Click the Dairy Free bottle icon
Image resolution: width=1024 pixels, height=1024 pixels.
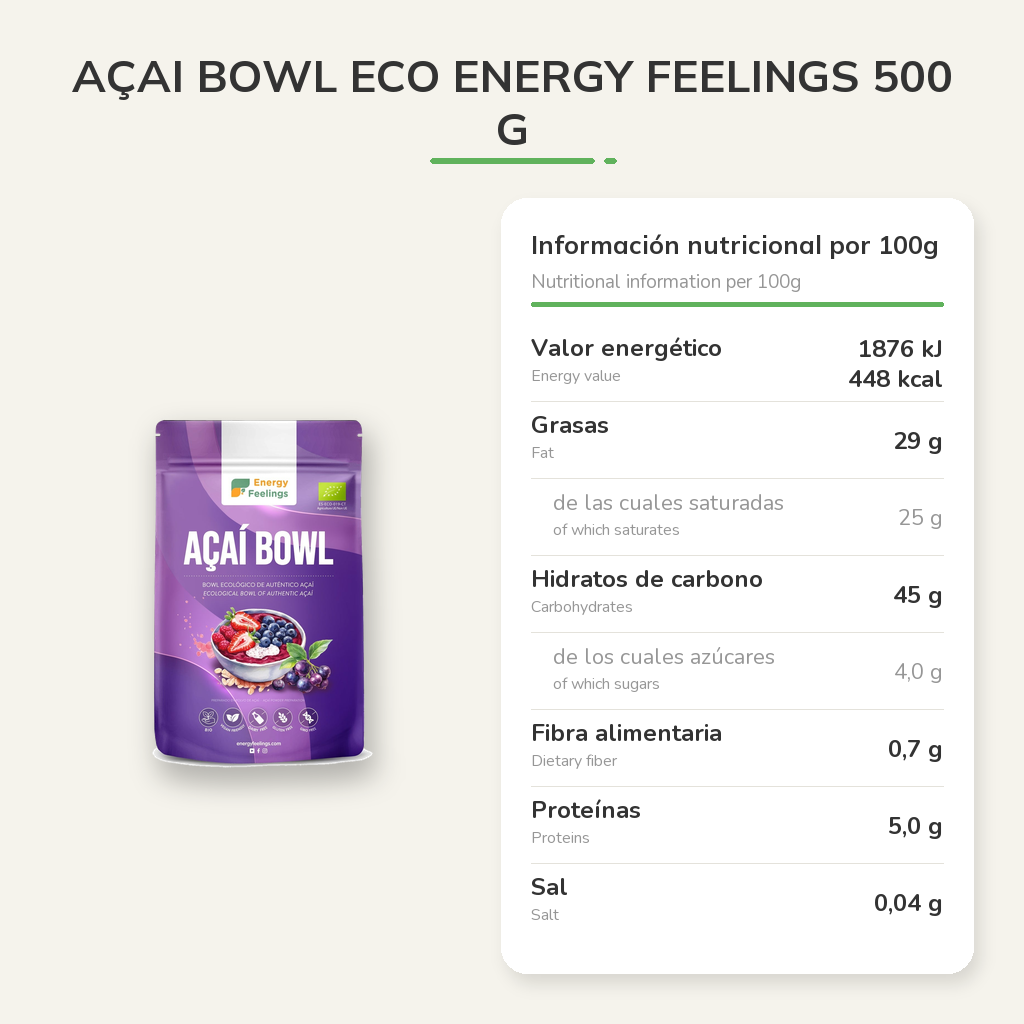pyautogui.click(x=259, y=717)
